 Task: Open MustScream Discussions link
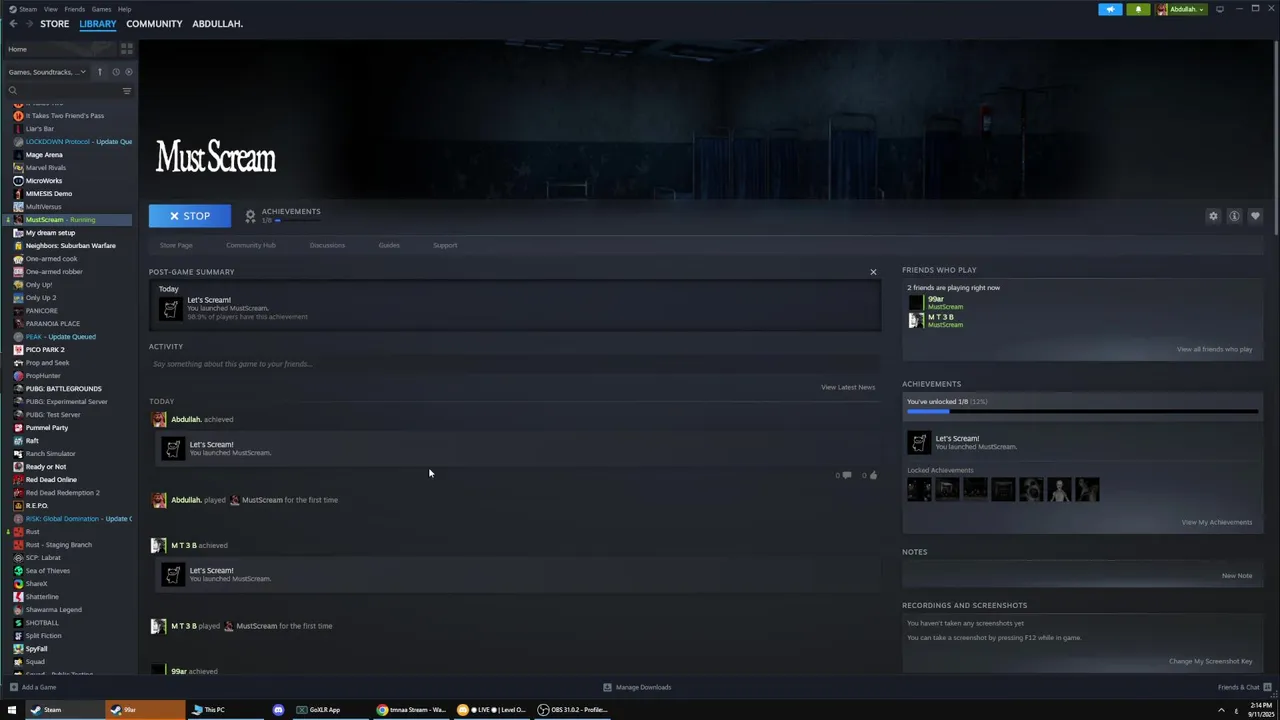click(327, 245)
